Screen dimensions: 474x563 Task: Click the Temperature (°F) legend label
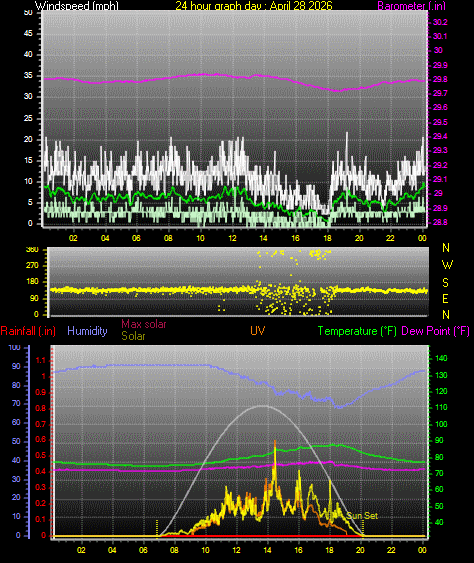357,331
